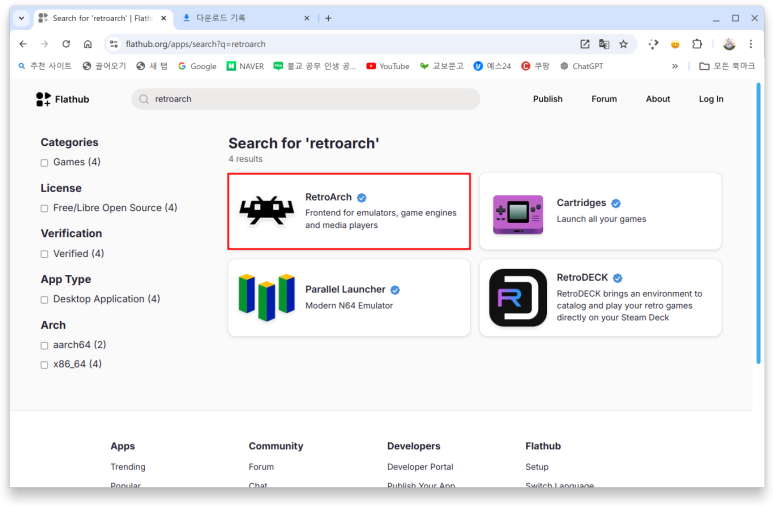The height and width of the screenshot is (506, 773).
Task: Click the page vertical scrollbar
Action: tap(759, 223)
